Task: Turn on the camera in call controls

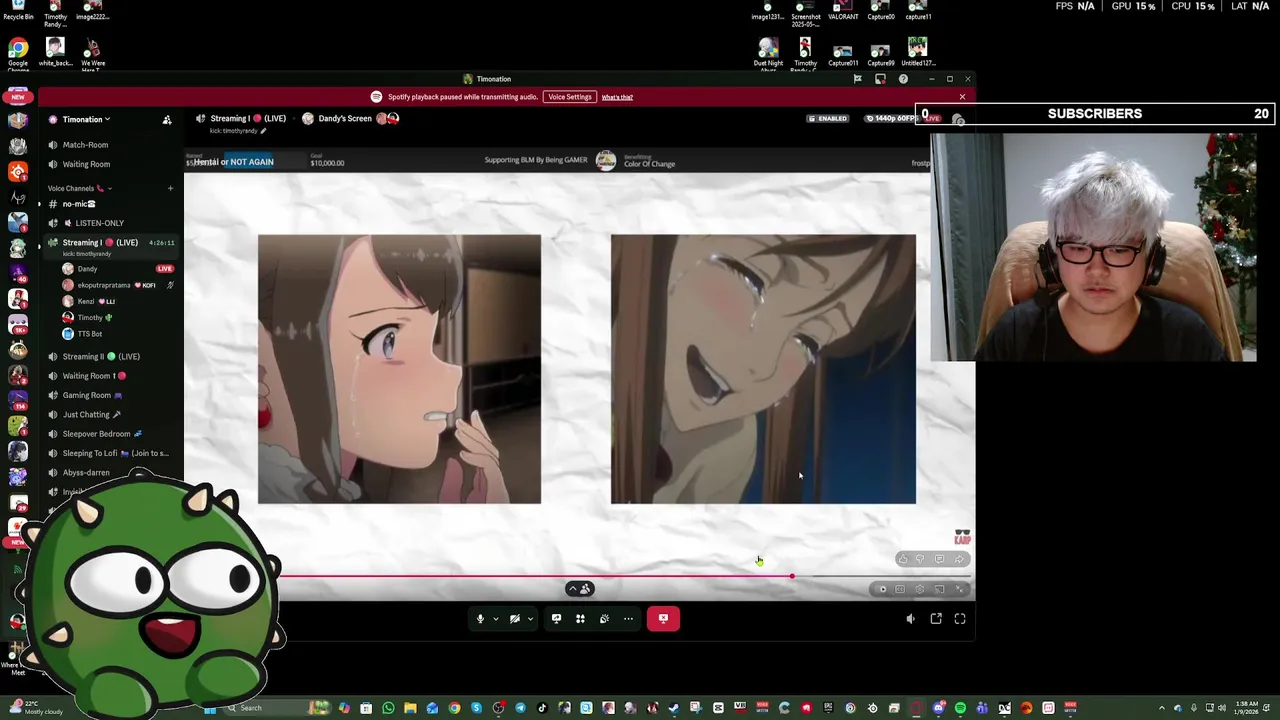Action: pyautogui.click(x=515, y=619)
